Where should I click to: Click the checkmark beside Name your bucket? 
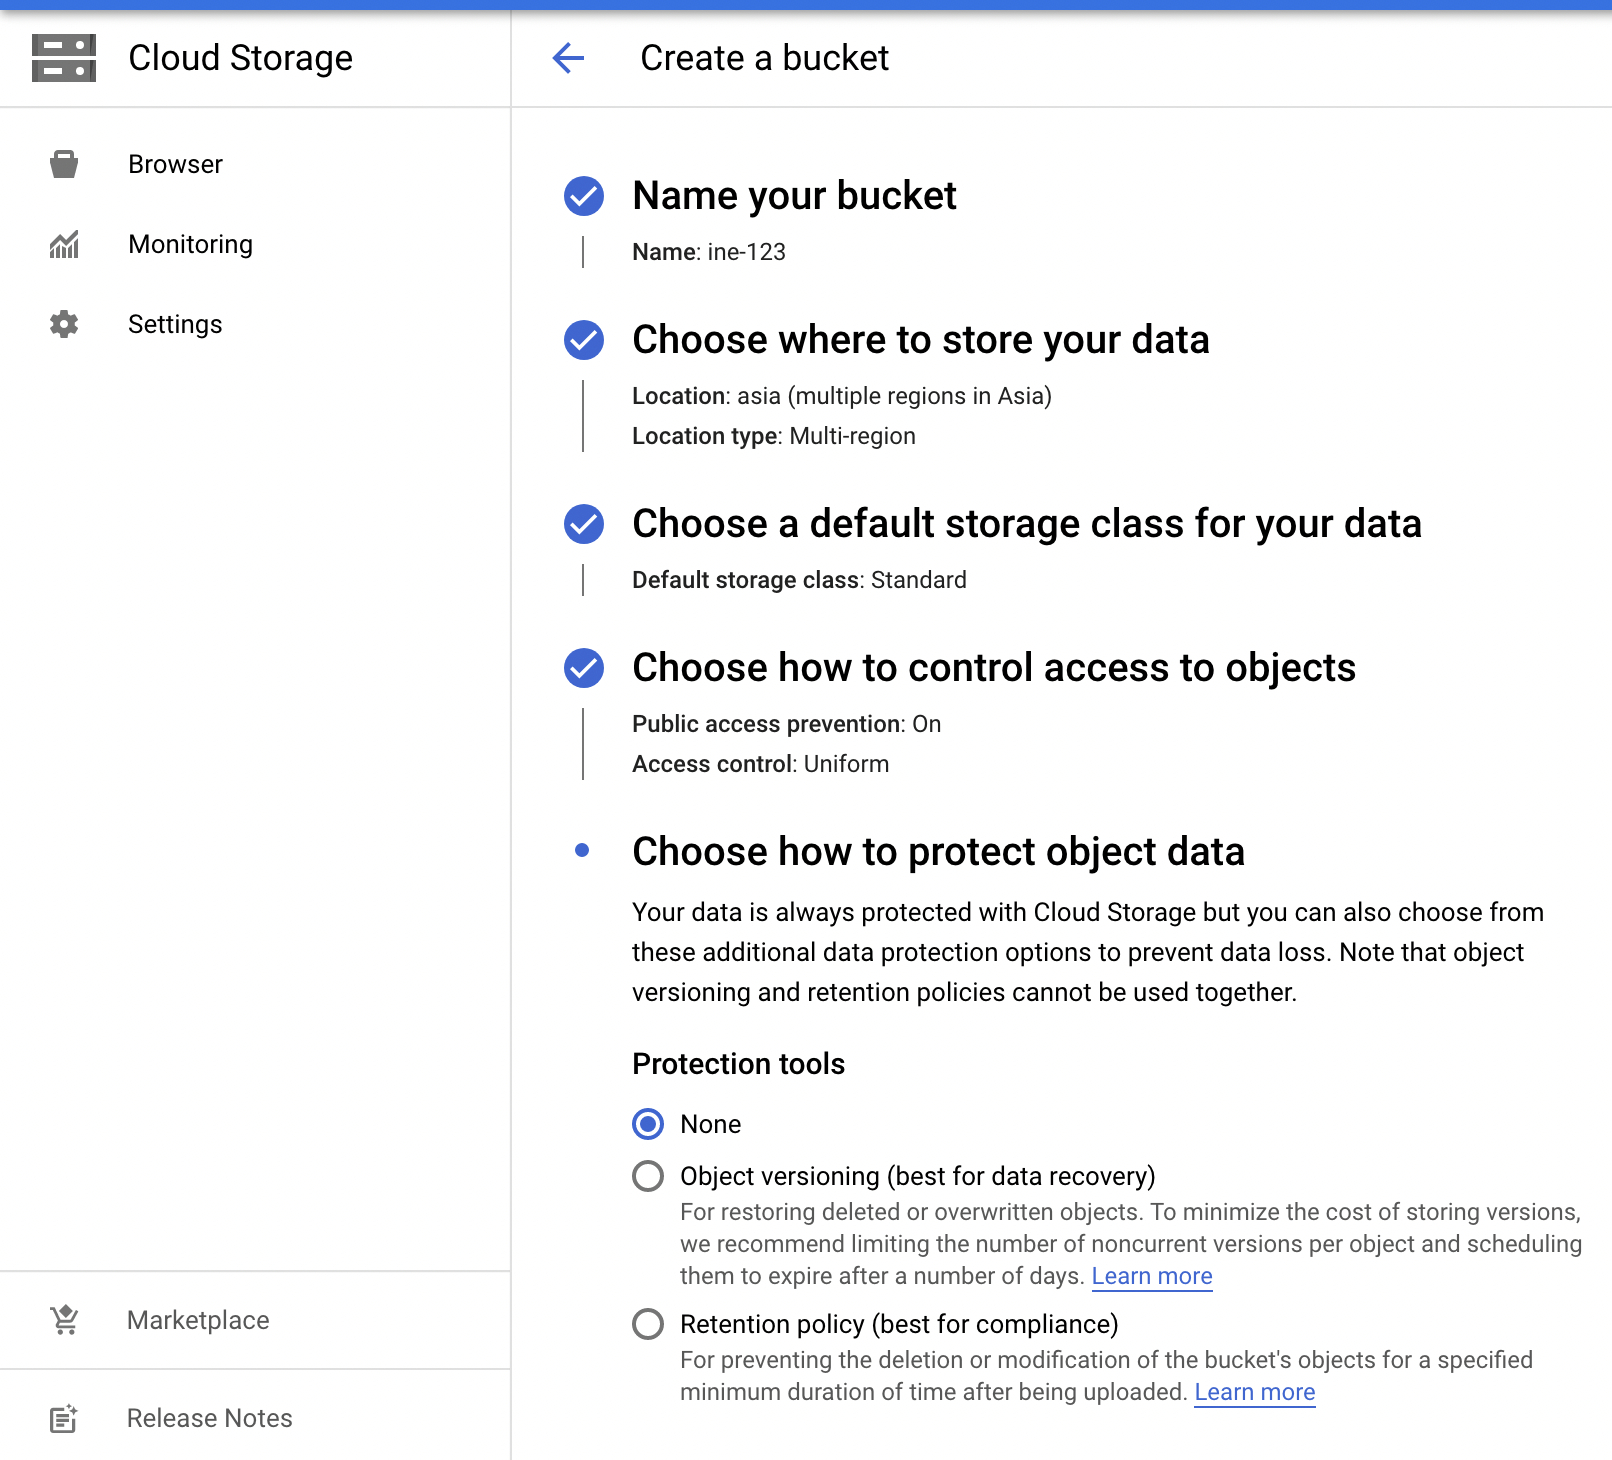point(583,196)
